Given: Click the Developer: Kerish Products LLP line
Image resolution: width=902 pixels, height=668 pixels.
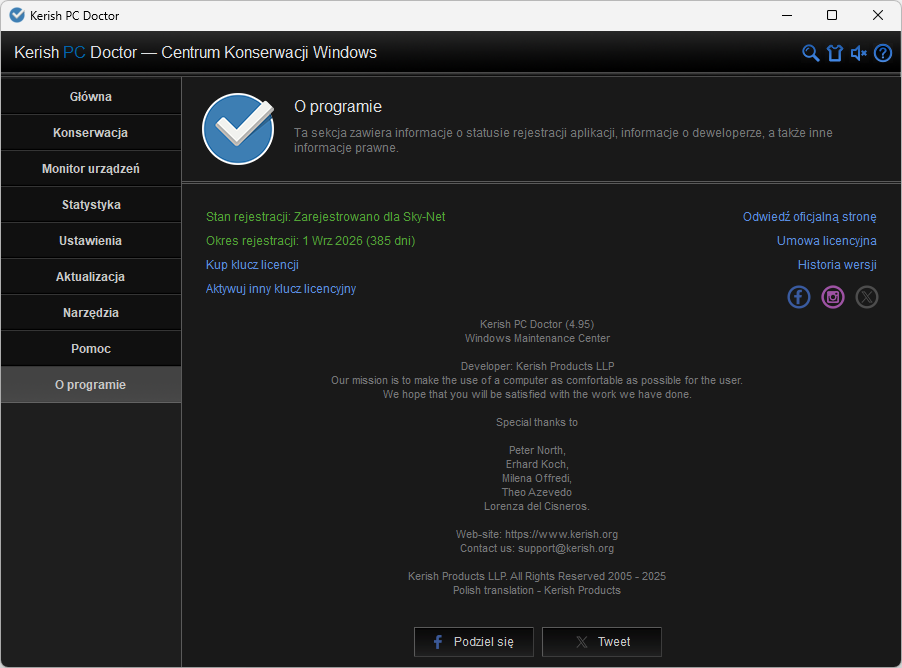Looking at the screenshot, I should 537,367.
